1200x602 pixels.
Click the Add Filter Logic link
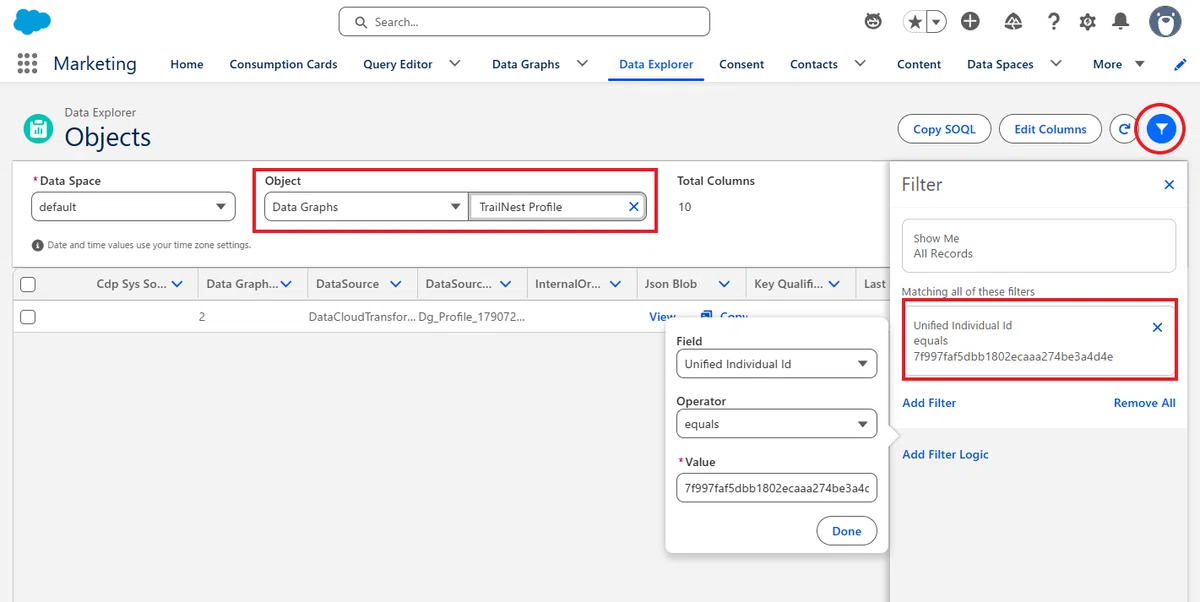coord(945,454)
